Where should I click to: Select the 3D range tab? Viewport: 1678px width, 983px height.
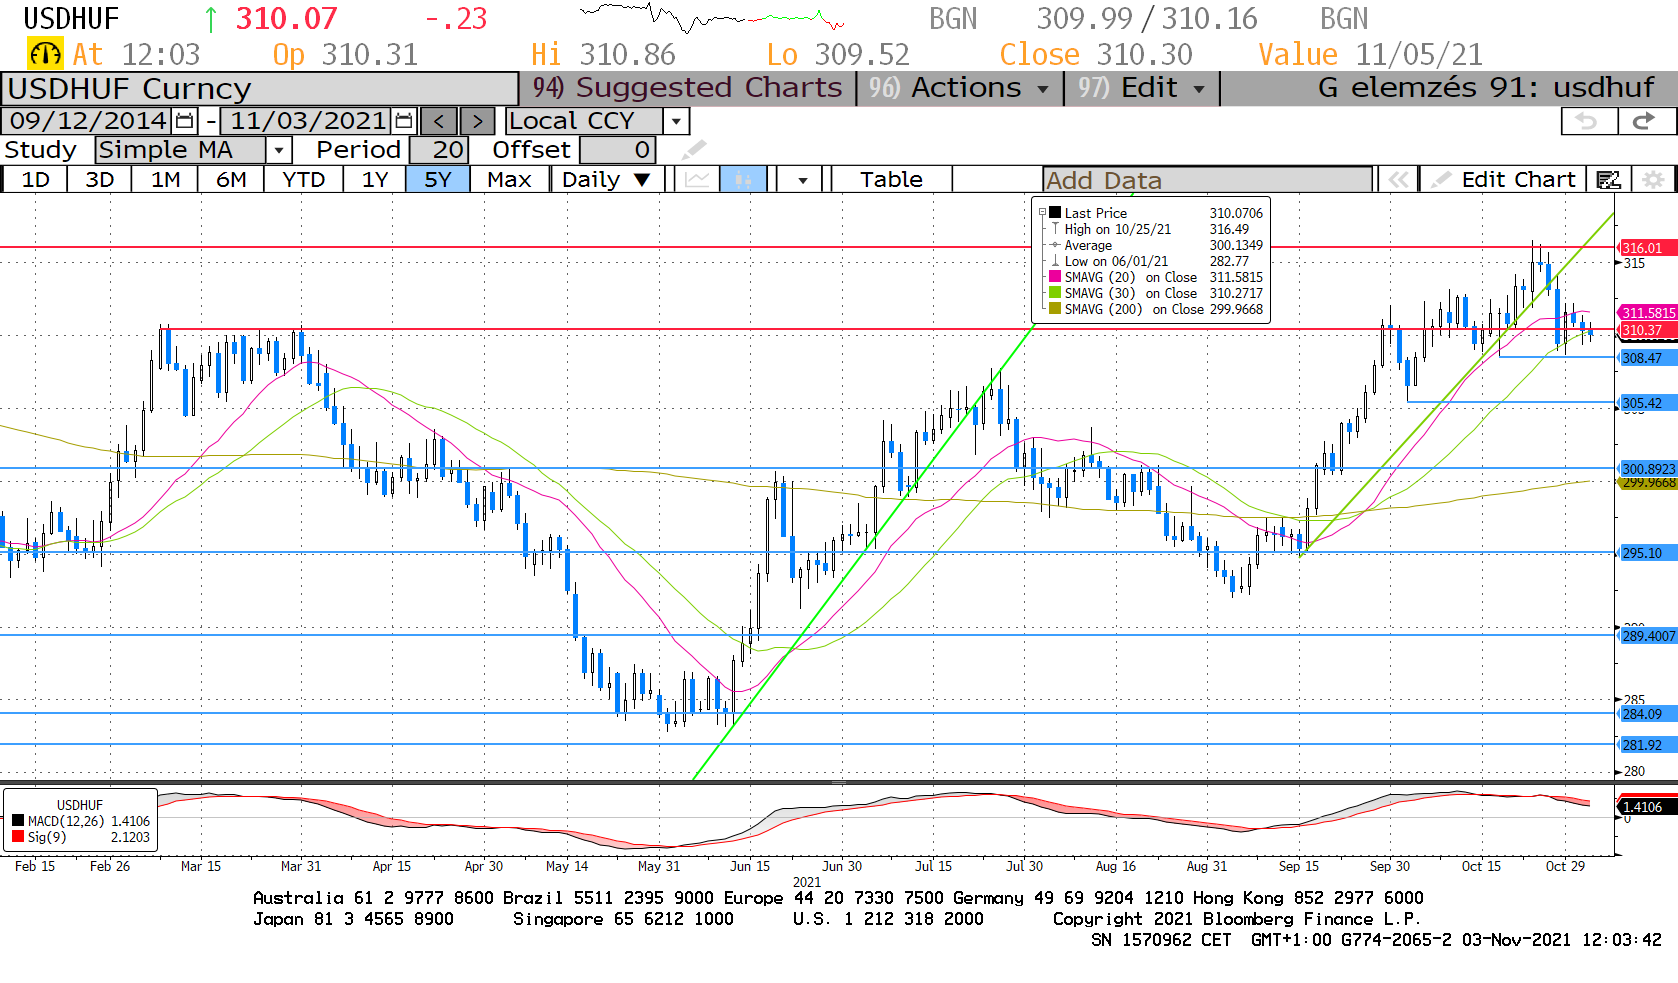(99, 180)
